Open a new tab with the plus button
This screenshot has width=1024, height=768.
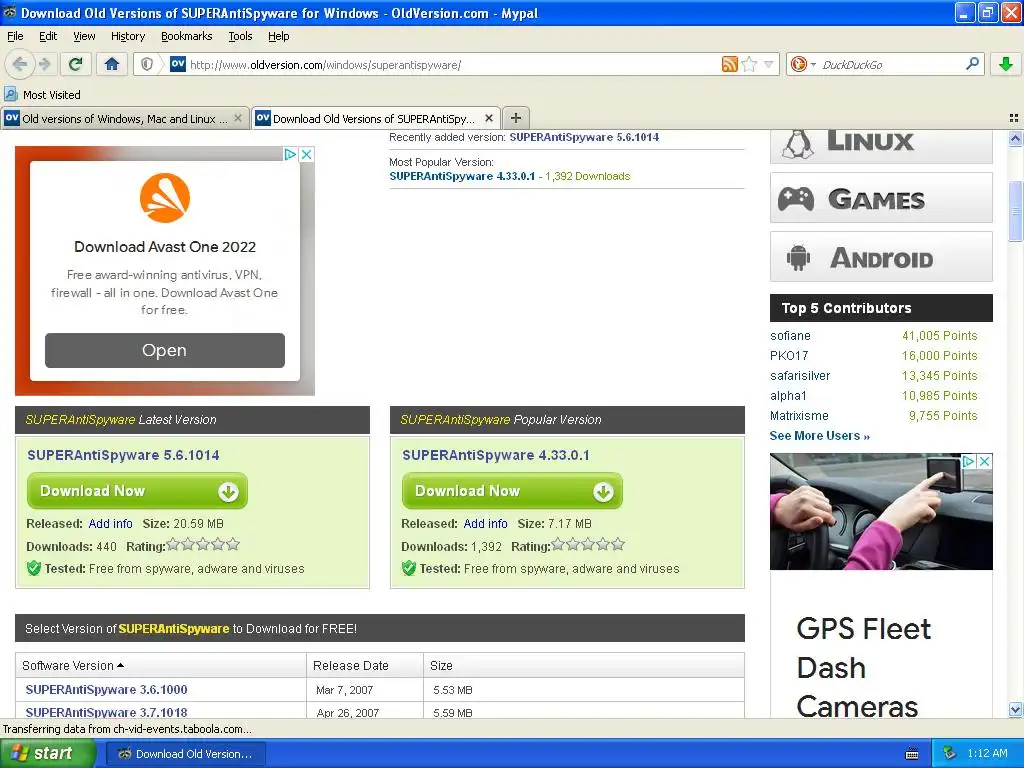pyautogui.click(x=516, y=118)
